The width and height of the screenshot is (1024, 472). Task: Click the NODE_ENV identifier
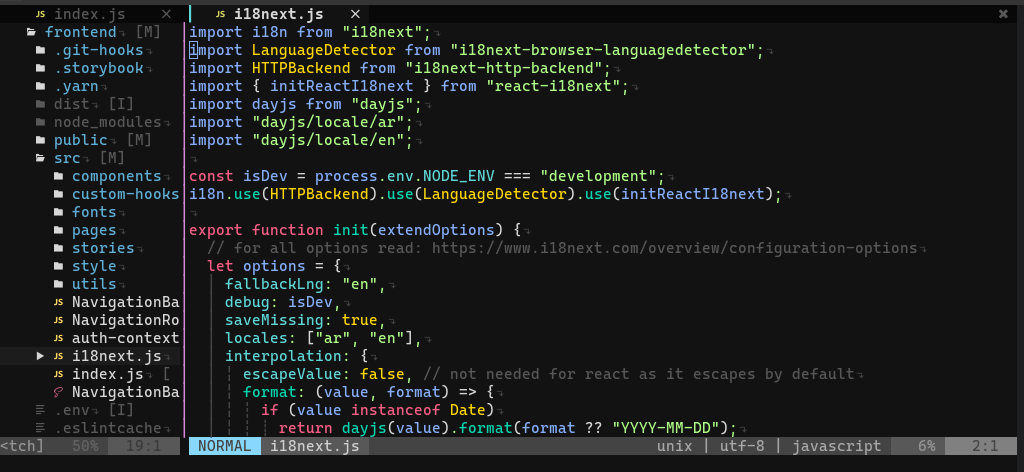[458, 176]
